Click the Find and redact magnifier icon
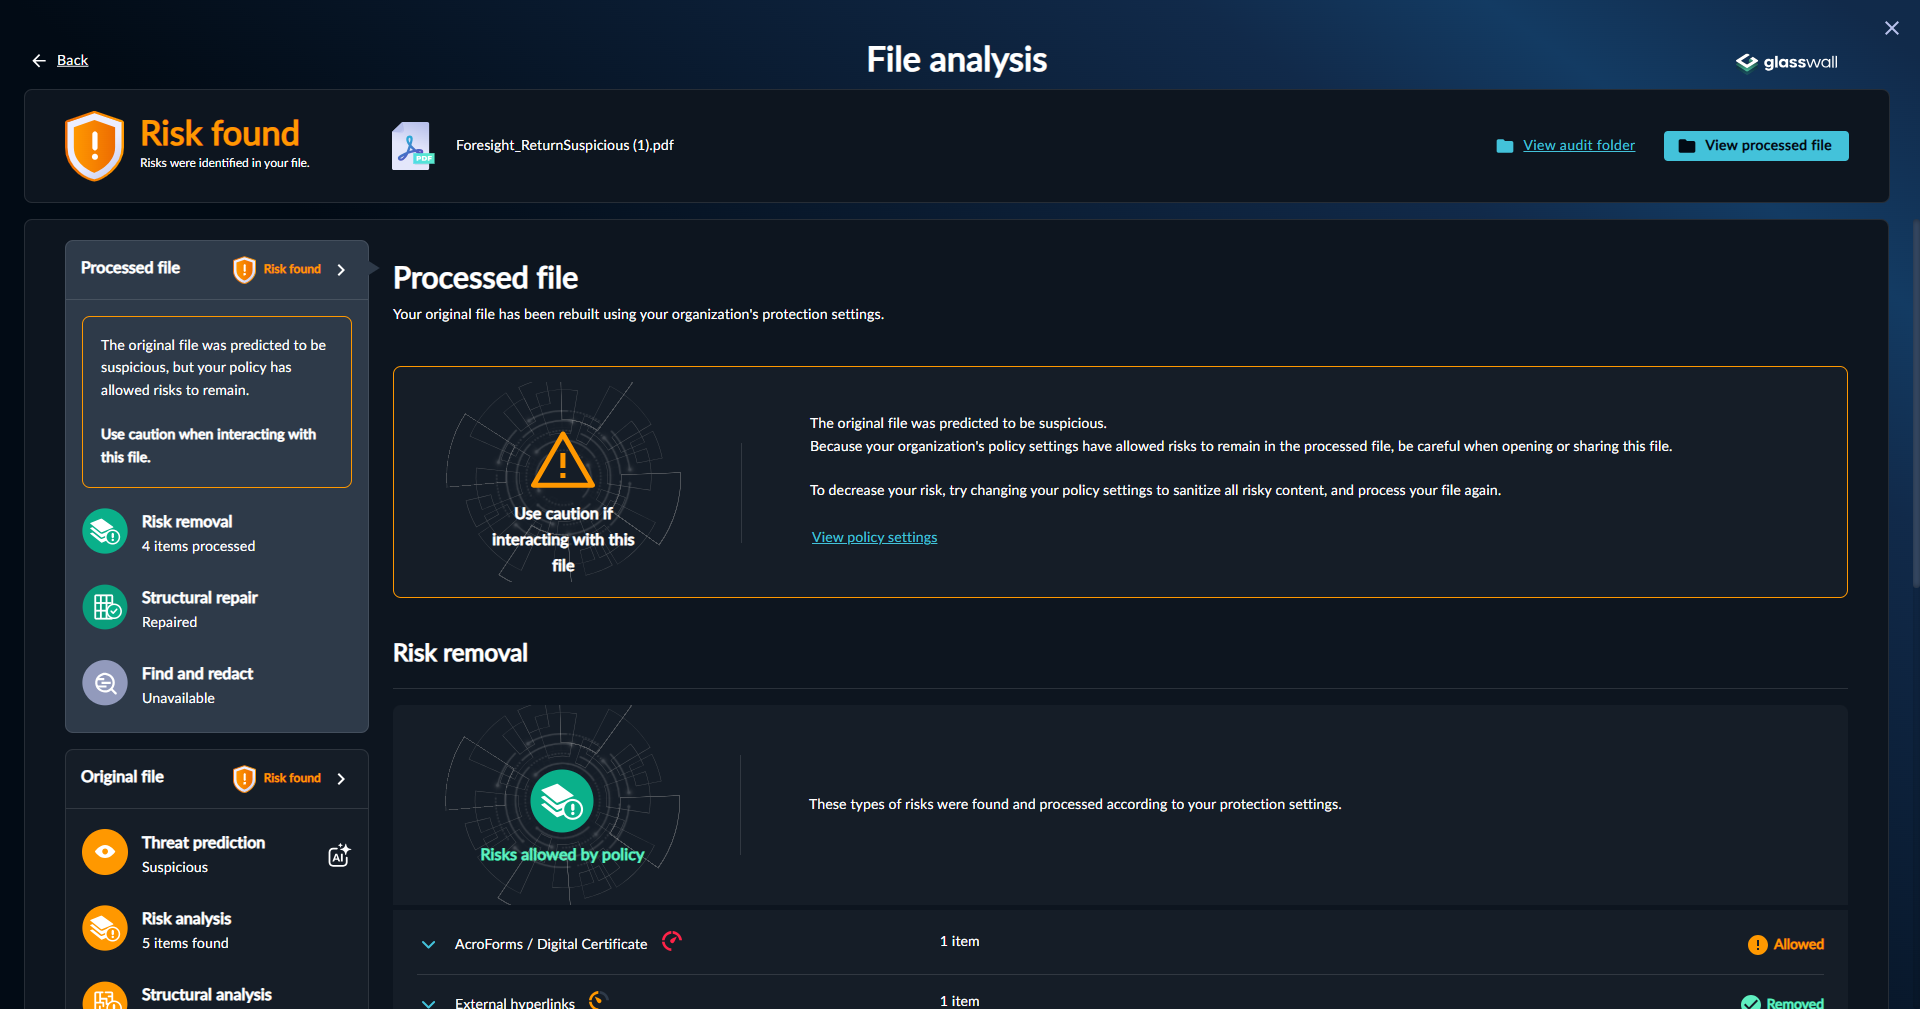Image resolution: width=1920 pixels, height=1009 pixels. pos(104,683)
